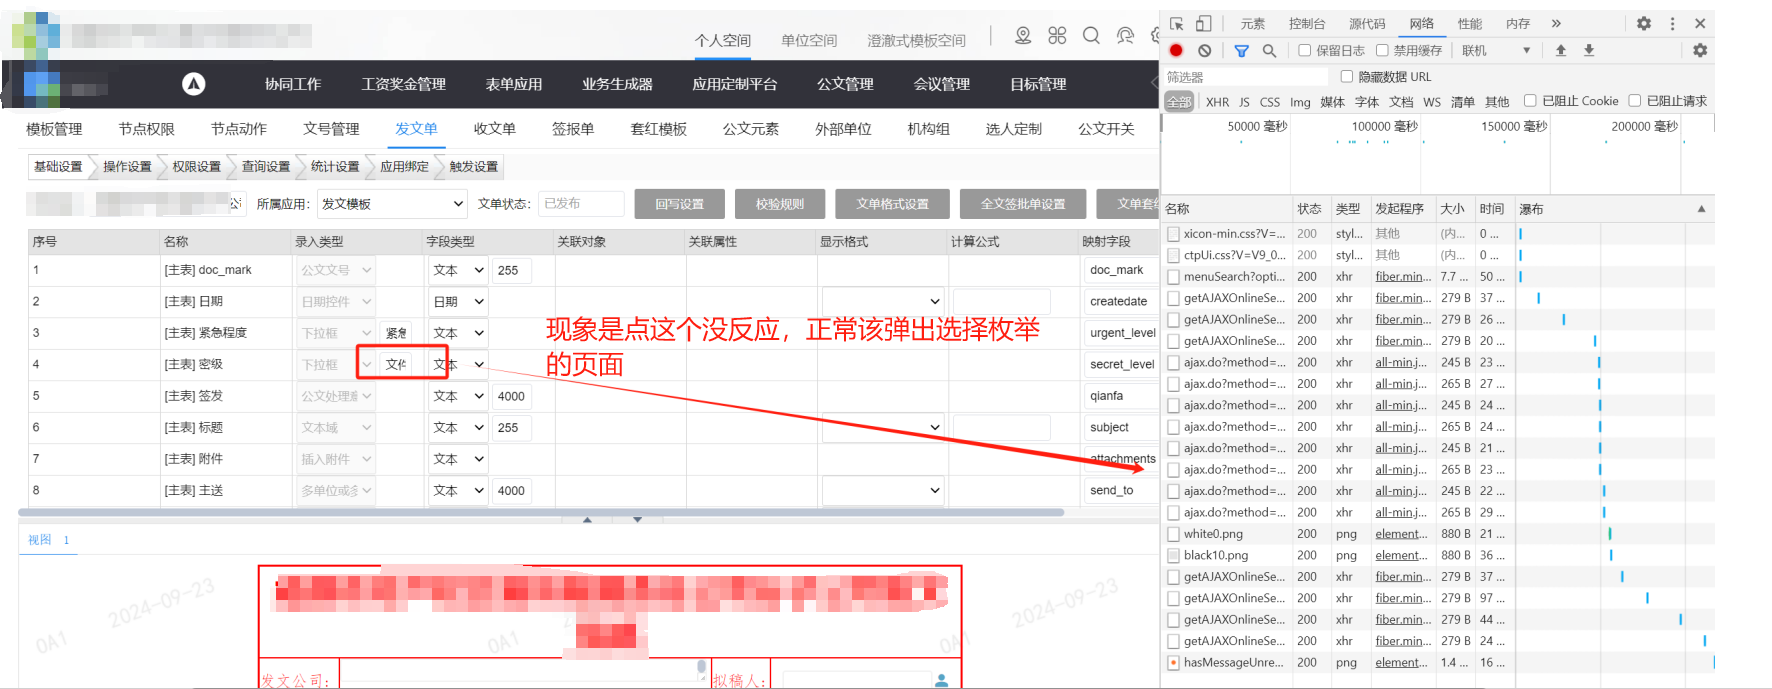Click the clear network log icon
This screenshot has height=689, width=1772.
click(x=1204, y=50)
